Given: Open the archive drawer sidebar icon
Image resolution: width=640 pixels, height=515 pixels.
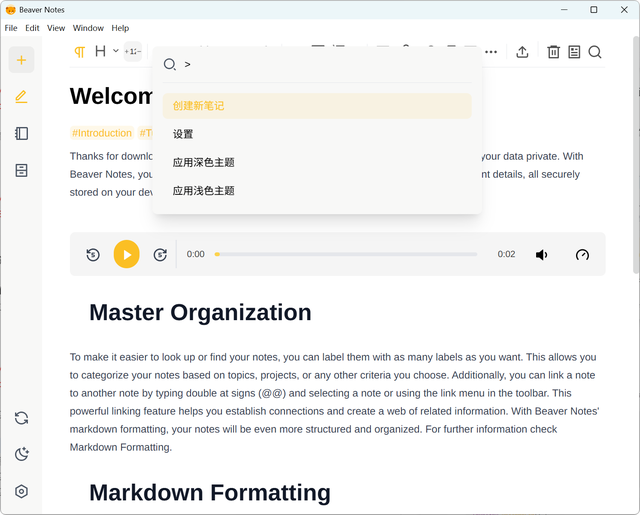Looking at the screenshot, I should point(21,170).
